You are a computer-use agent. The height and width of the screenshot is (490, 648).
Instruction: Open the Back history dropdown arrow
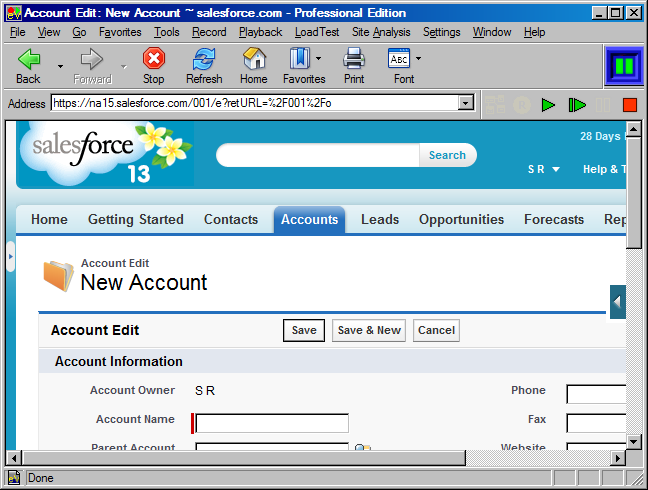coord(60,66)
